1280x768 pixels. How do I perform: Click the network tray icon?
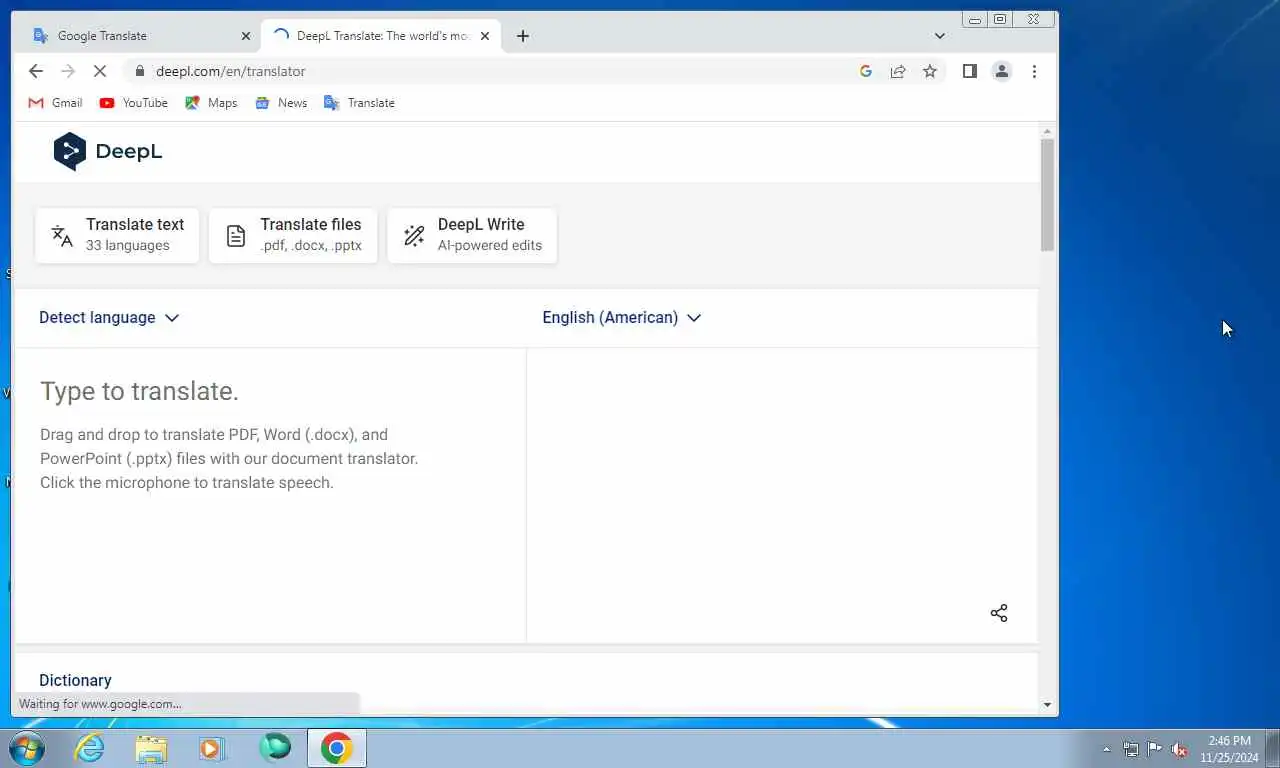(x=1131, y=749)
